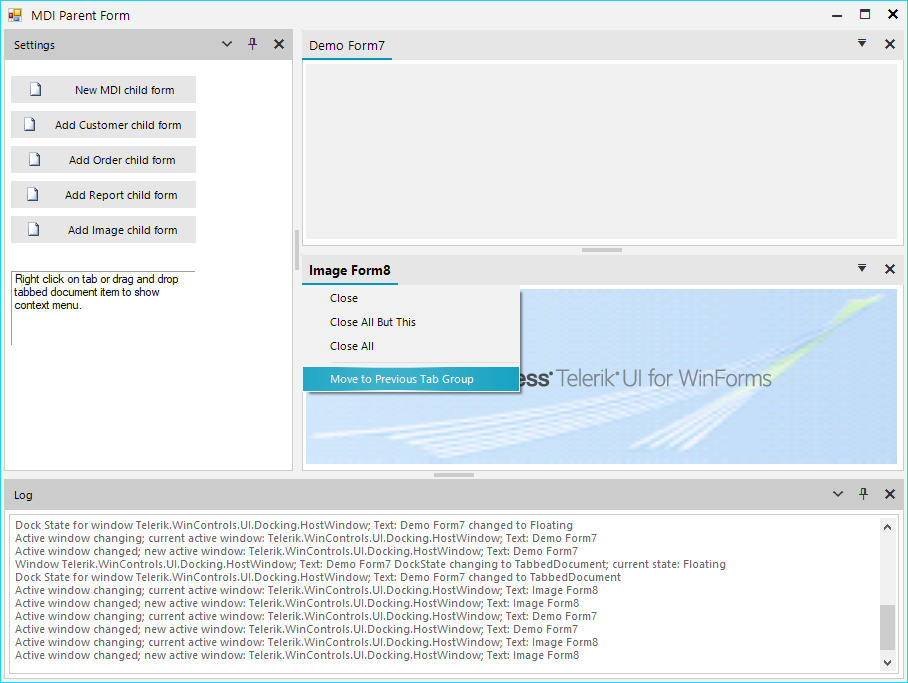This screenshot has width=908, height=683.
Task: Close Demo Form7 document with X icon
Action: pos(890,44)
